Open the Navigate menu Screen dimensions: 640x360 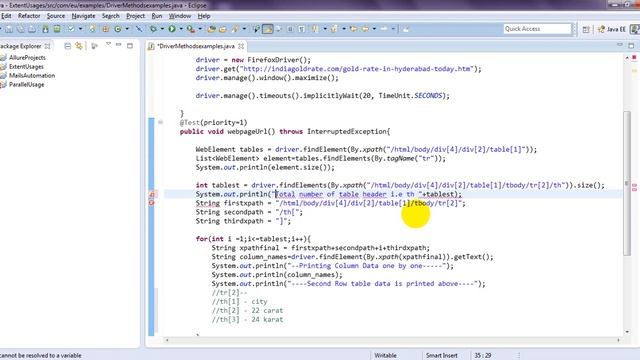tap(83, 16)
